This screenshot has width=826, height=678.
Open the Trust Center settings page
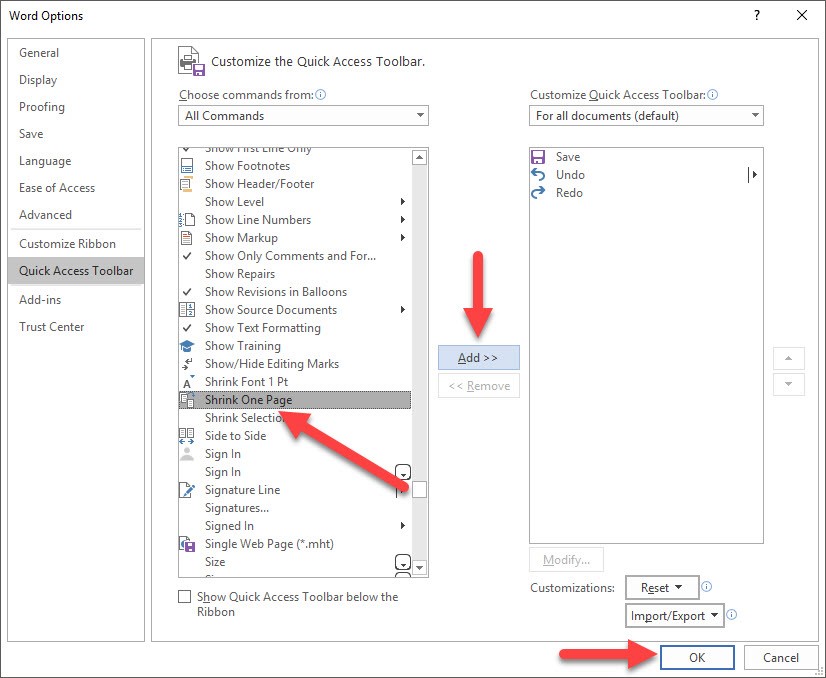51,326
